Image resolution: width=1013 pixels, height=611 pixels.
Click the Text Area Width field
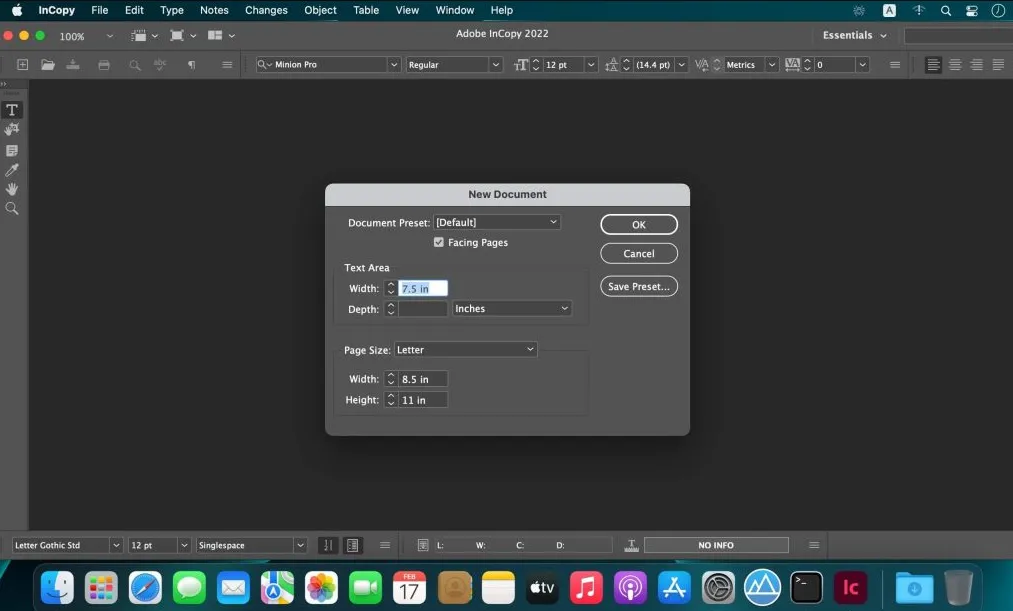[x=423, y=288]
